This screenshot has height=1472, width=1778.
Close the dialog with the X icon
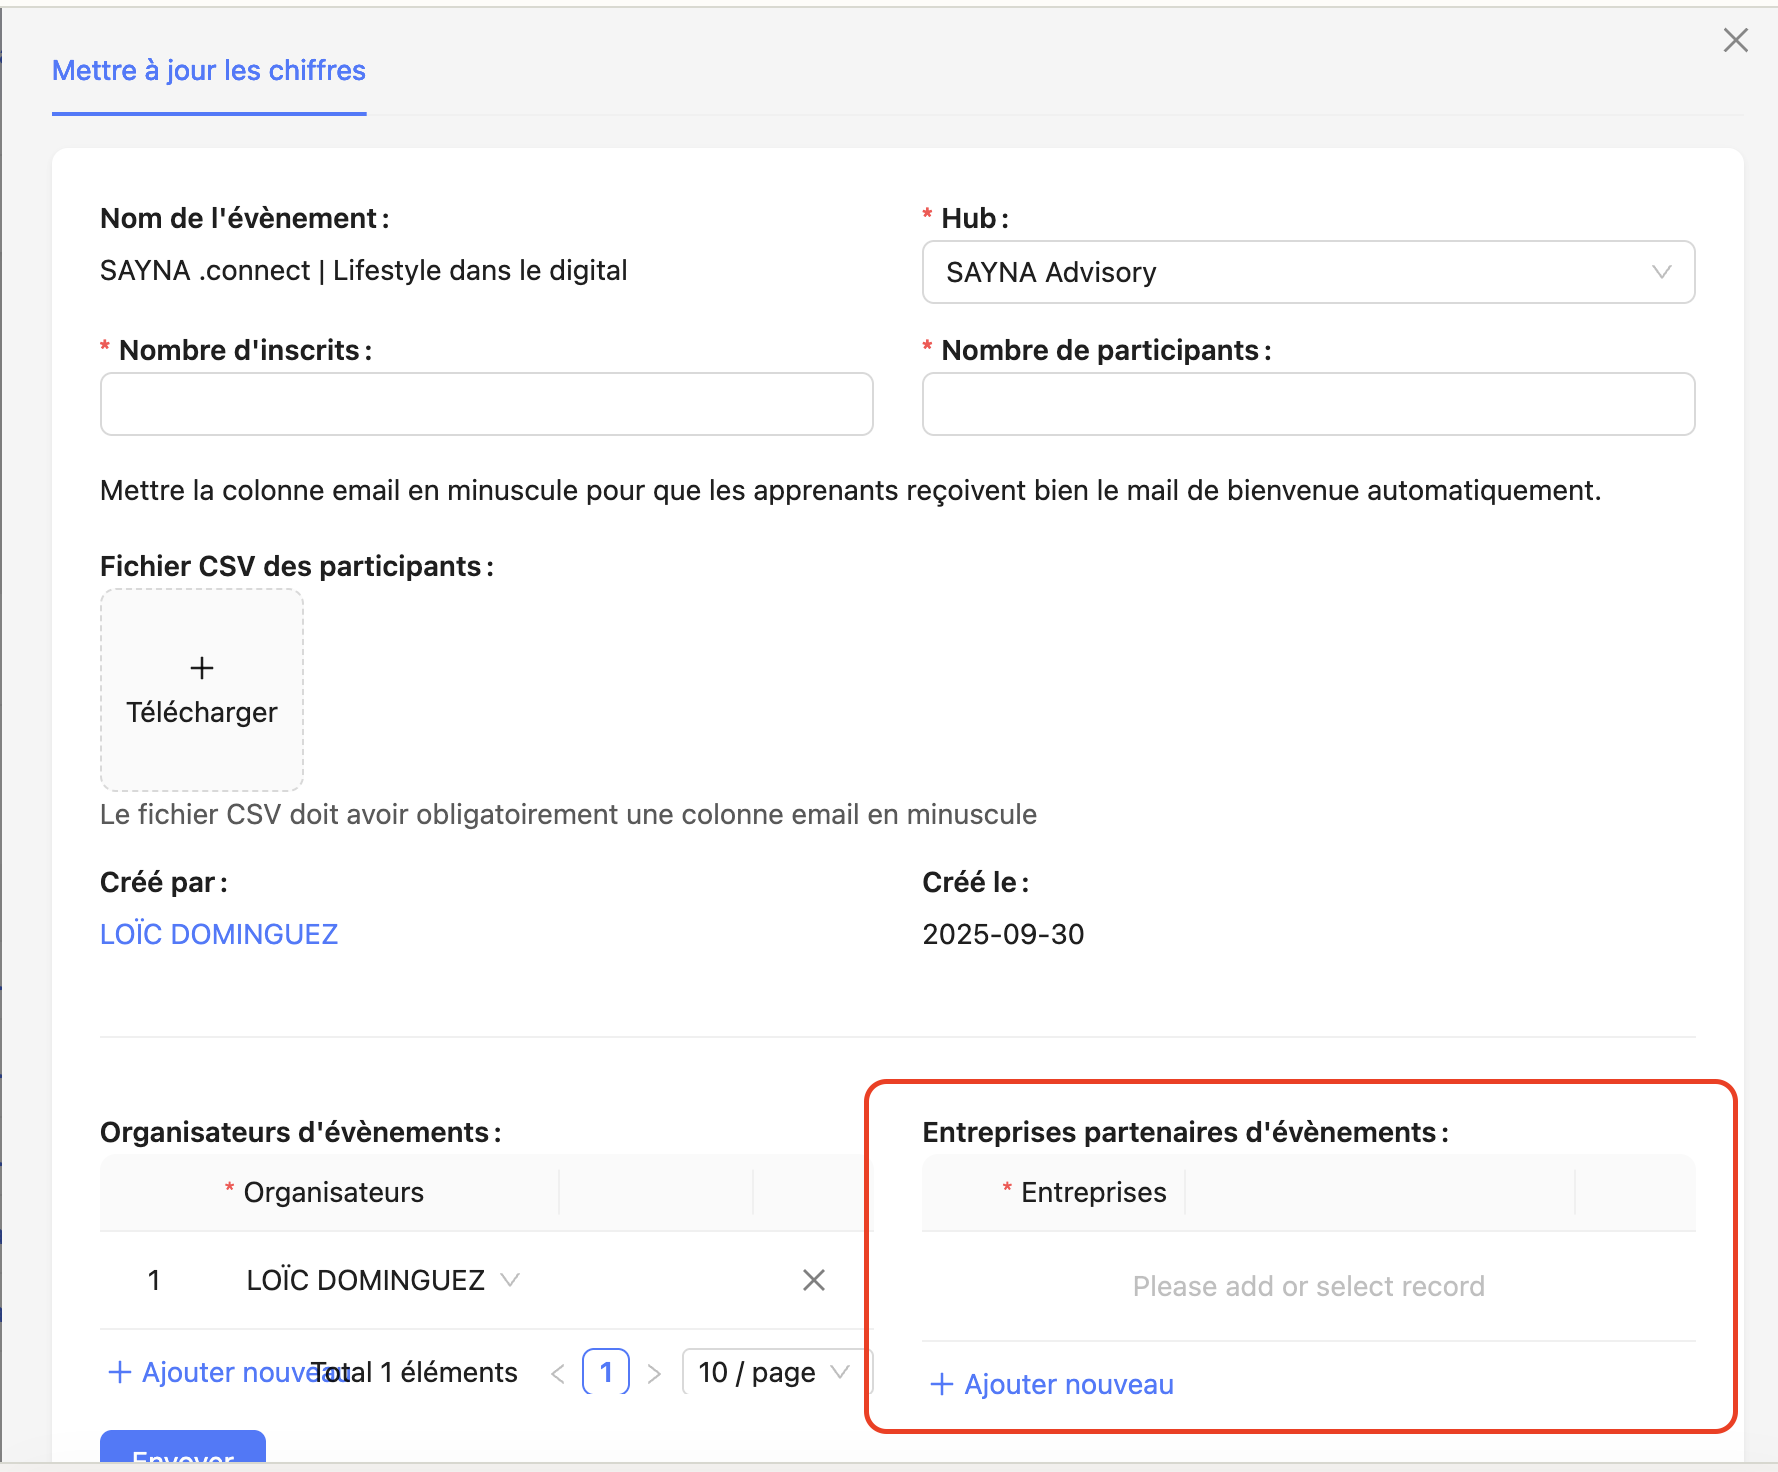point(1735,40)
